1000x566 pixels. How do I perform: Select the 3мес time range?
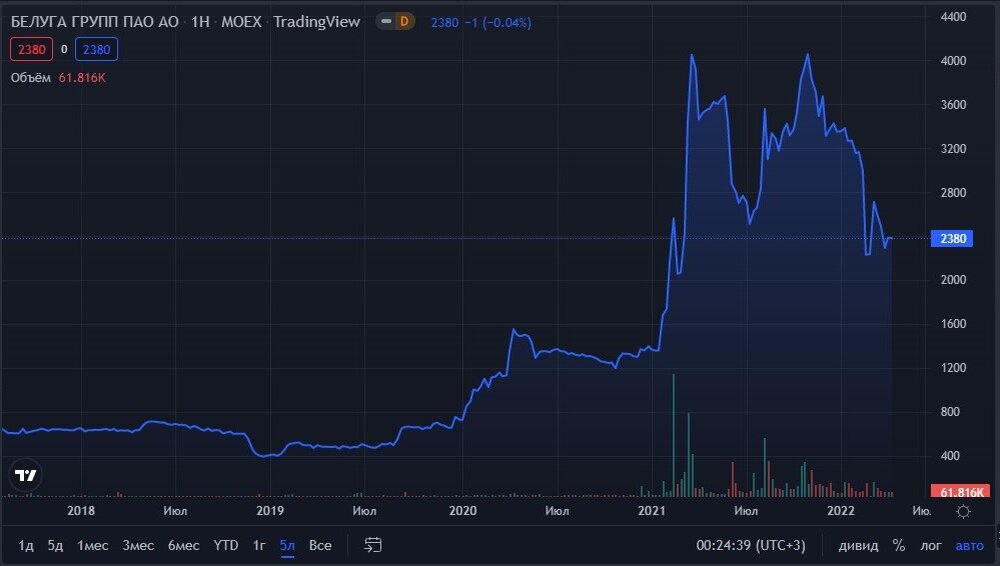click(138, 546)
